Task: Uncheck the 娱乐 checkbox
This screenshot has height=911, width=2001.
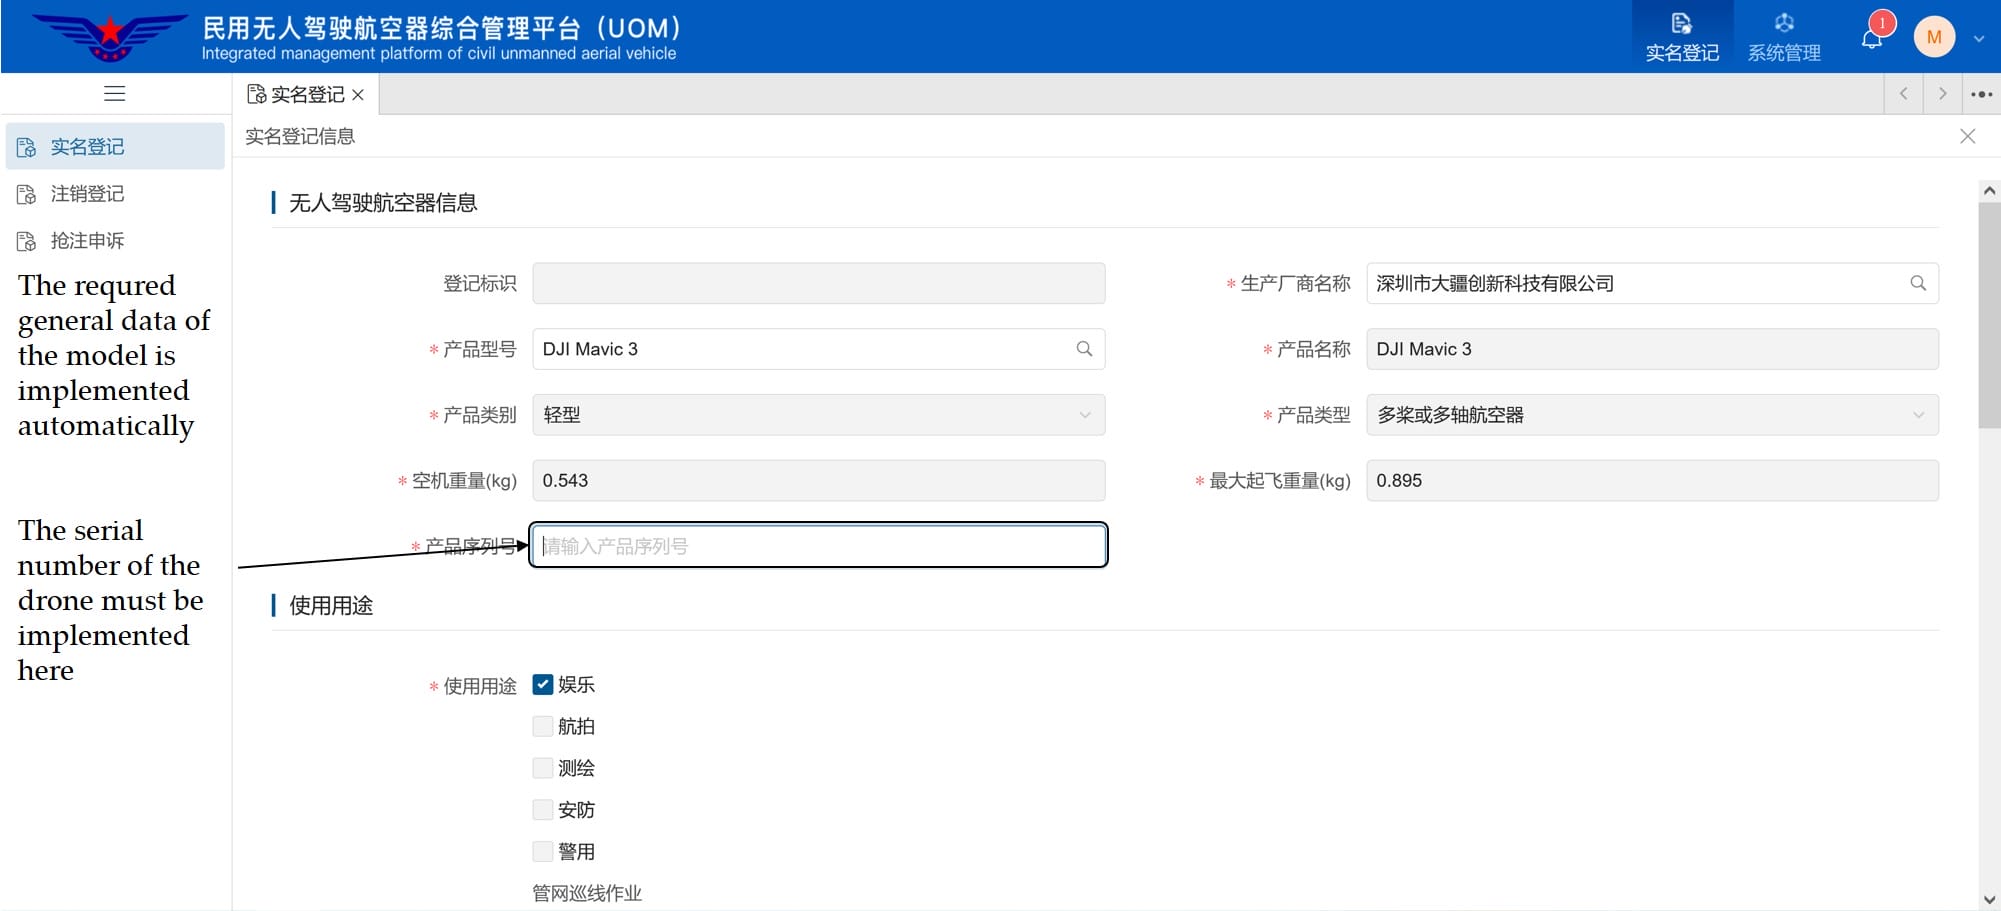Action: (543, 685)
